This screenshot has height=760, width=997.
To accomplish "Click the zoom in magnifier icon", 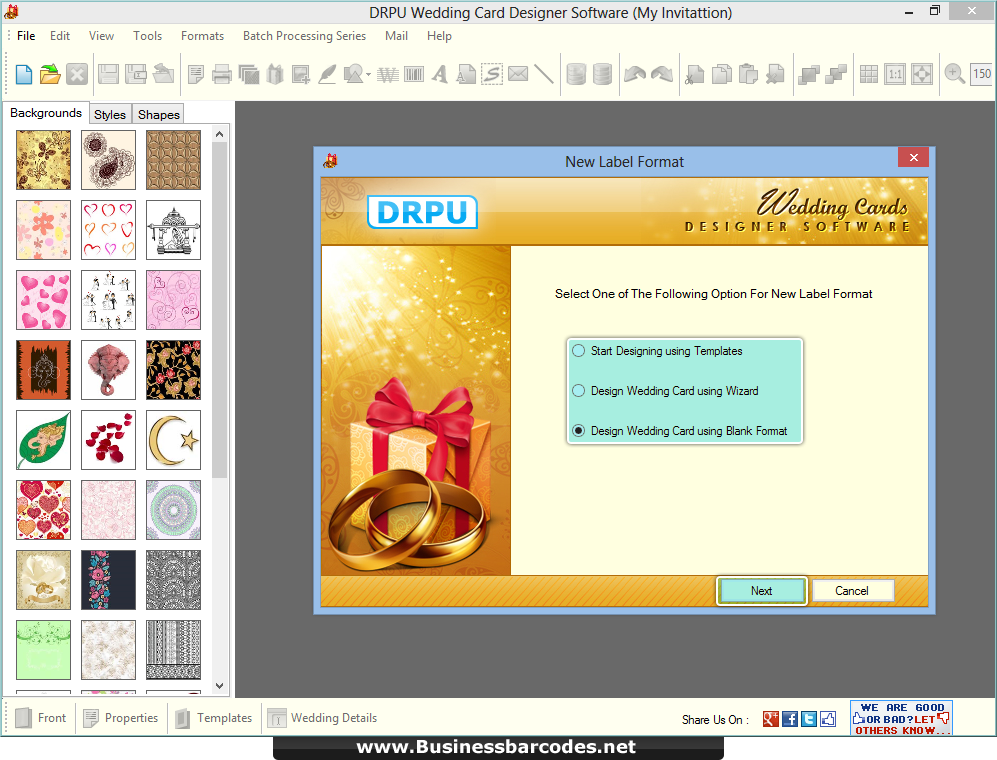I will 954,74.
